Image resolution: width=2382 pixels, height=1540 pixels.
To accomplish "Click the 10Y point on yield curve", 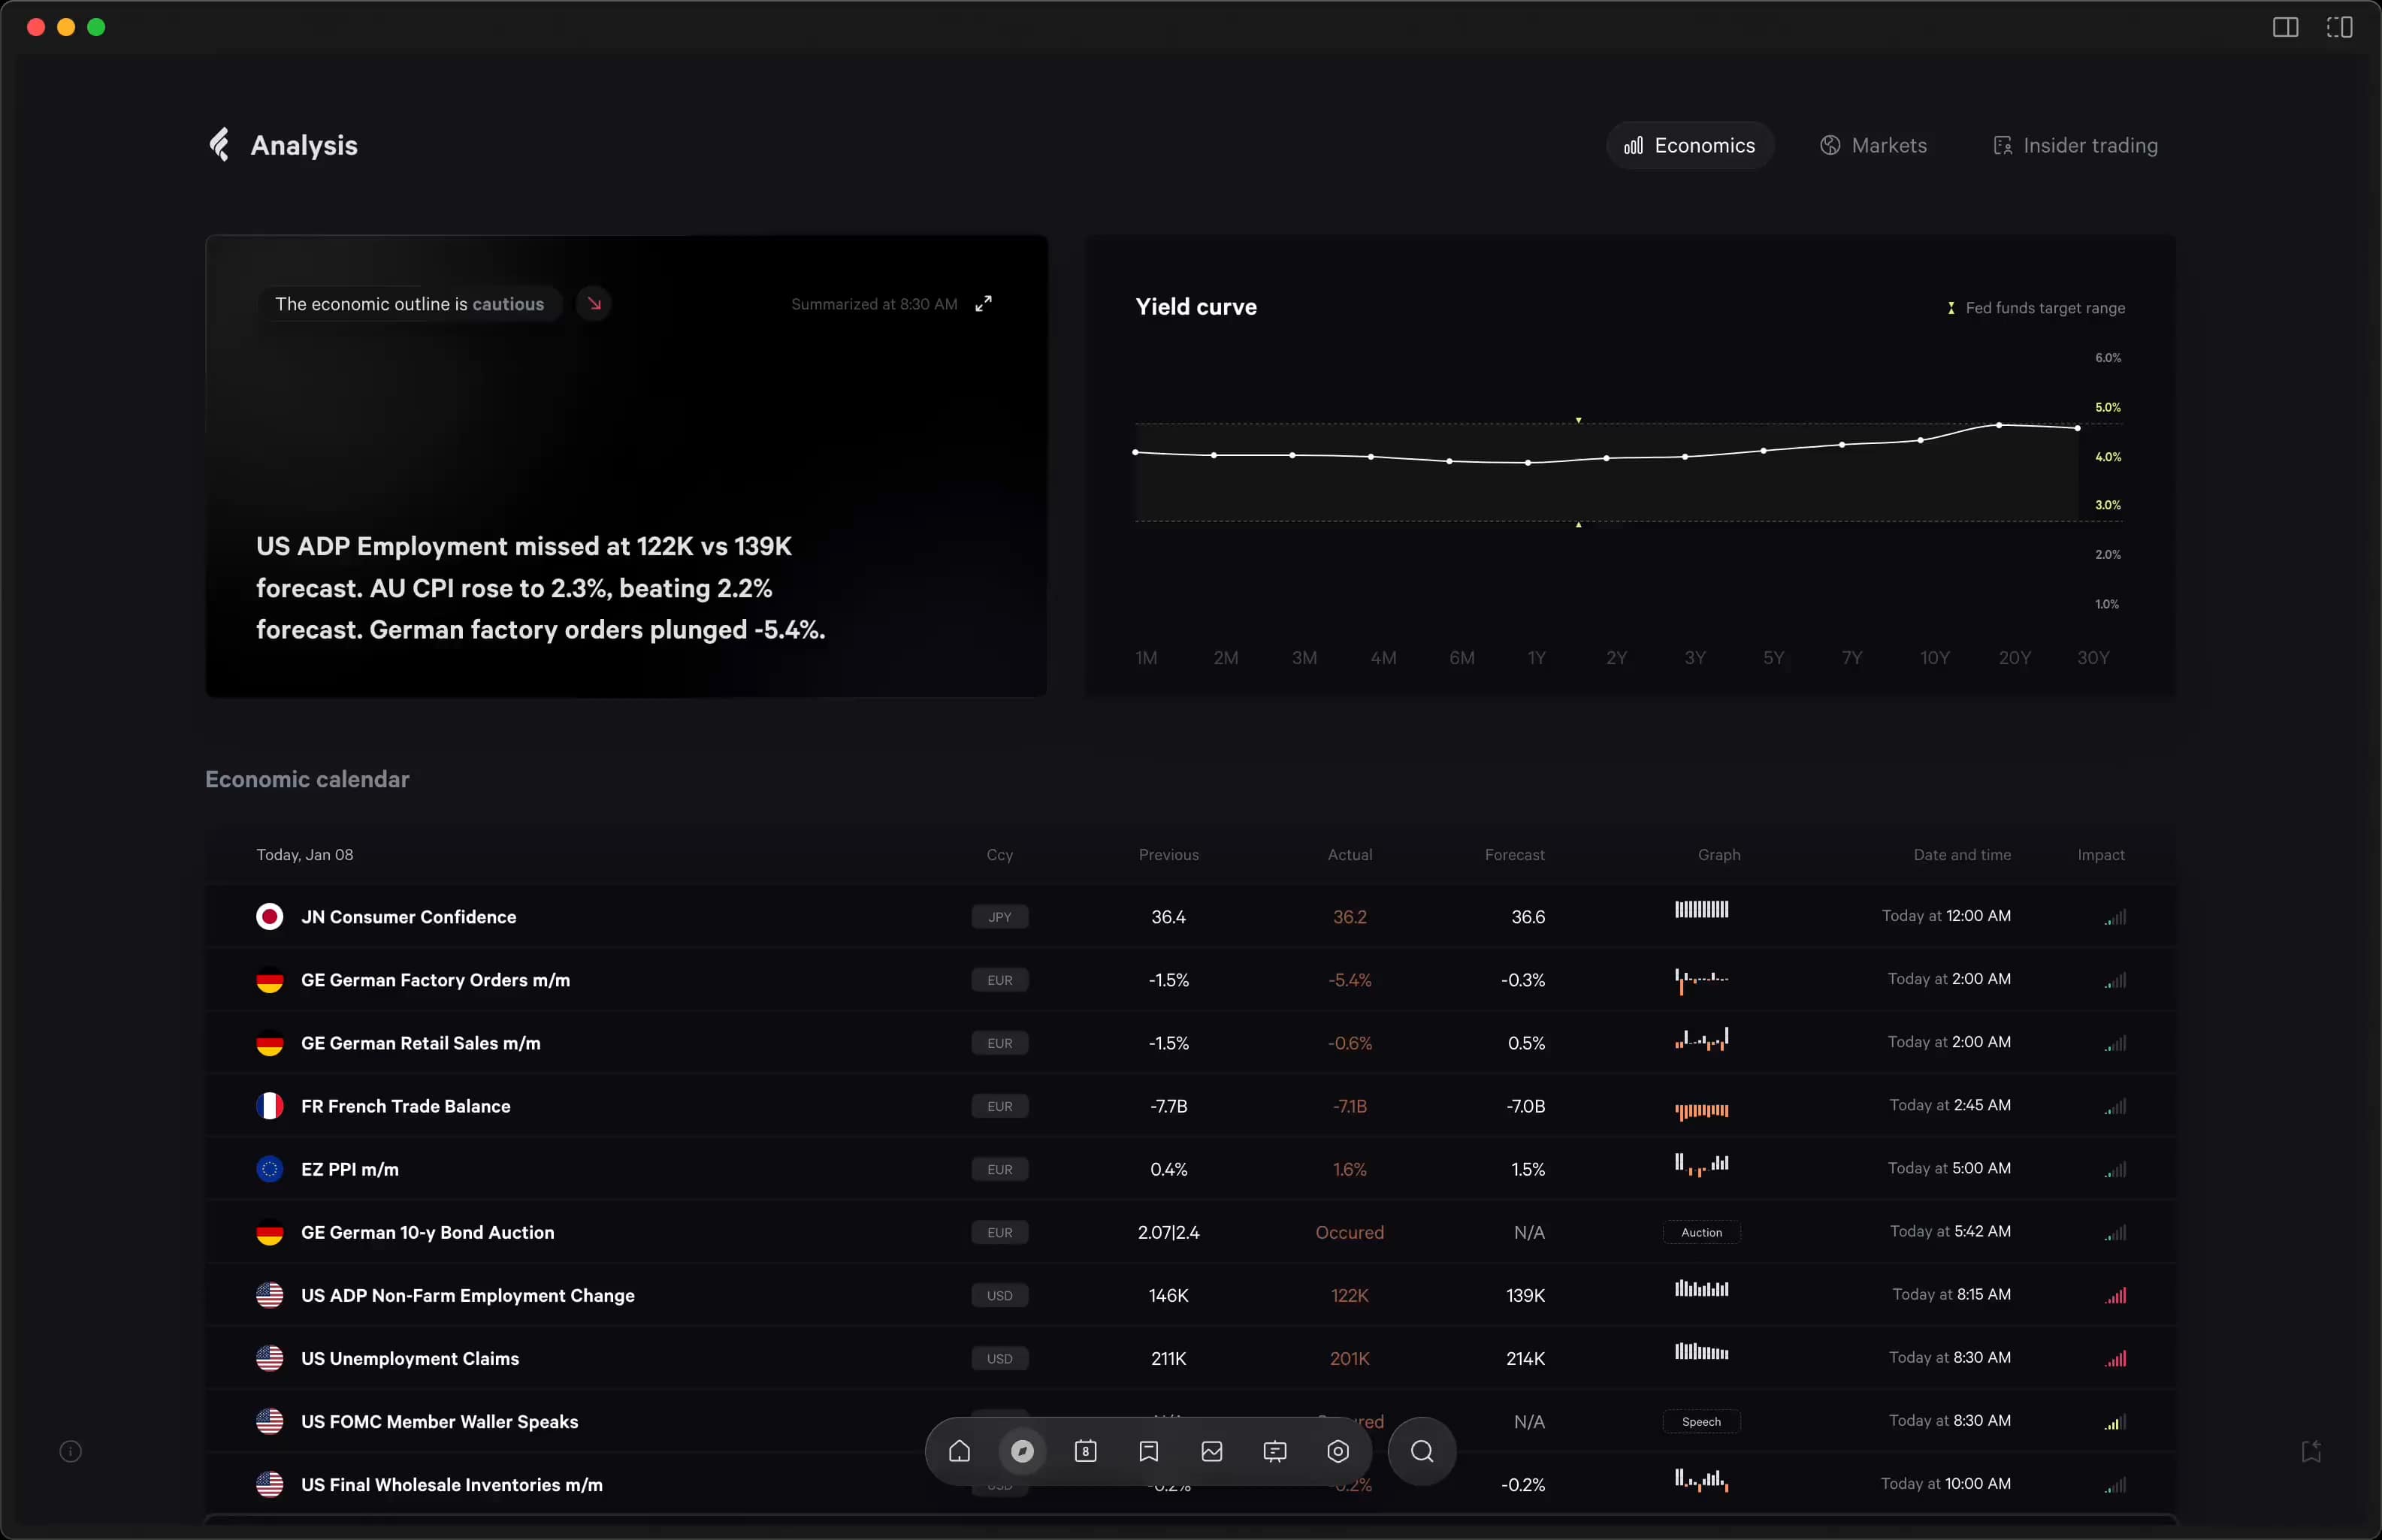I will (x=1920, y=440).
